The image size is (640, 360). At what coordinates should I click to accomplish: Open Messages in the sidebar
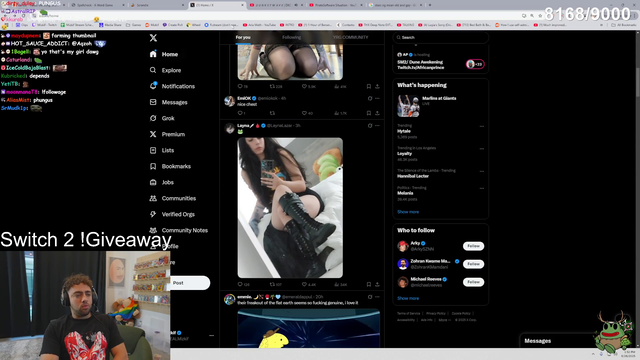tap(169, 102)
